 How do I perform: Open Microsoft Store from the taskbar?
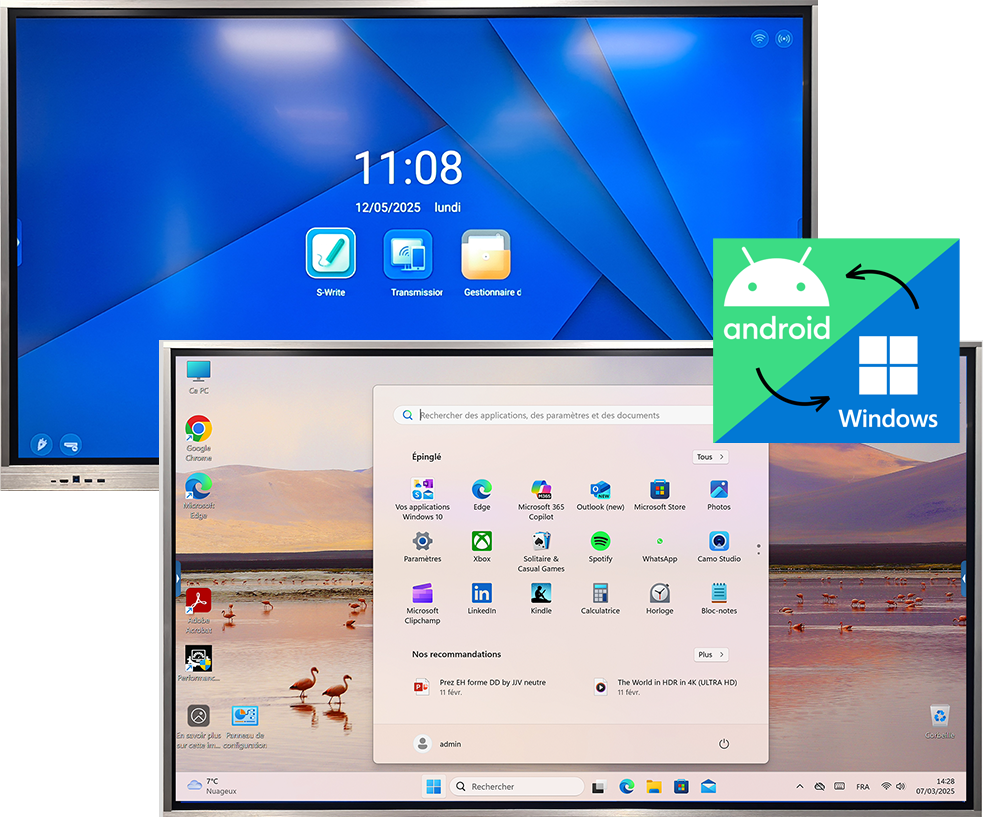681,786
